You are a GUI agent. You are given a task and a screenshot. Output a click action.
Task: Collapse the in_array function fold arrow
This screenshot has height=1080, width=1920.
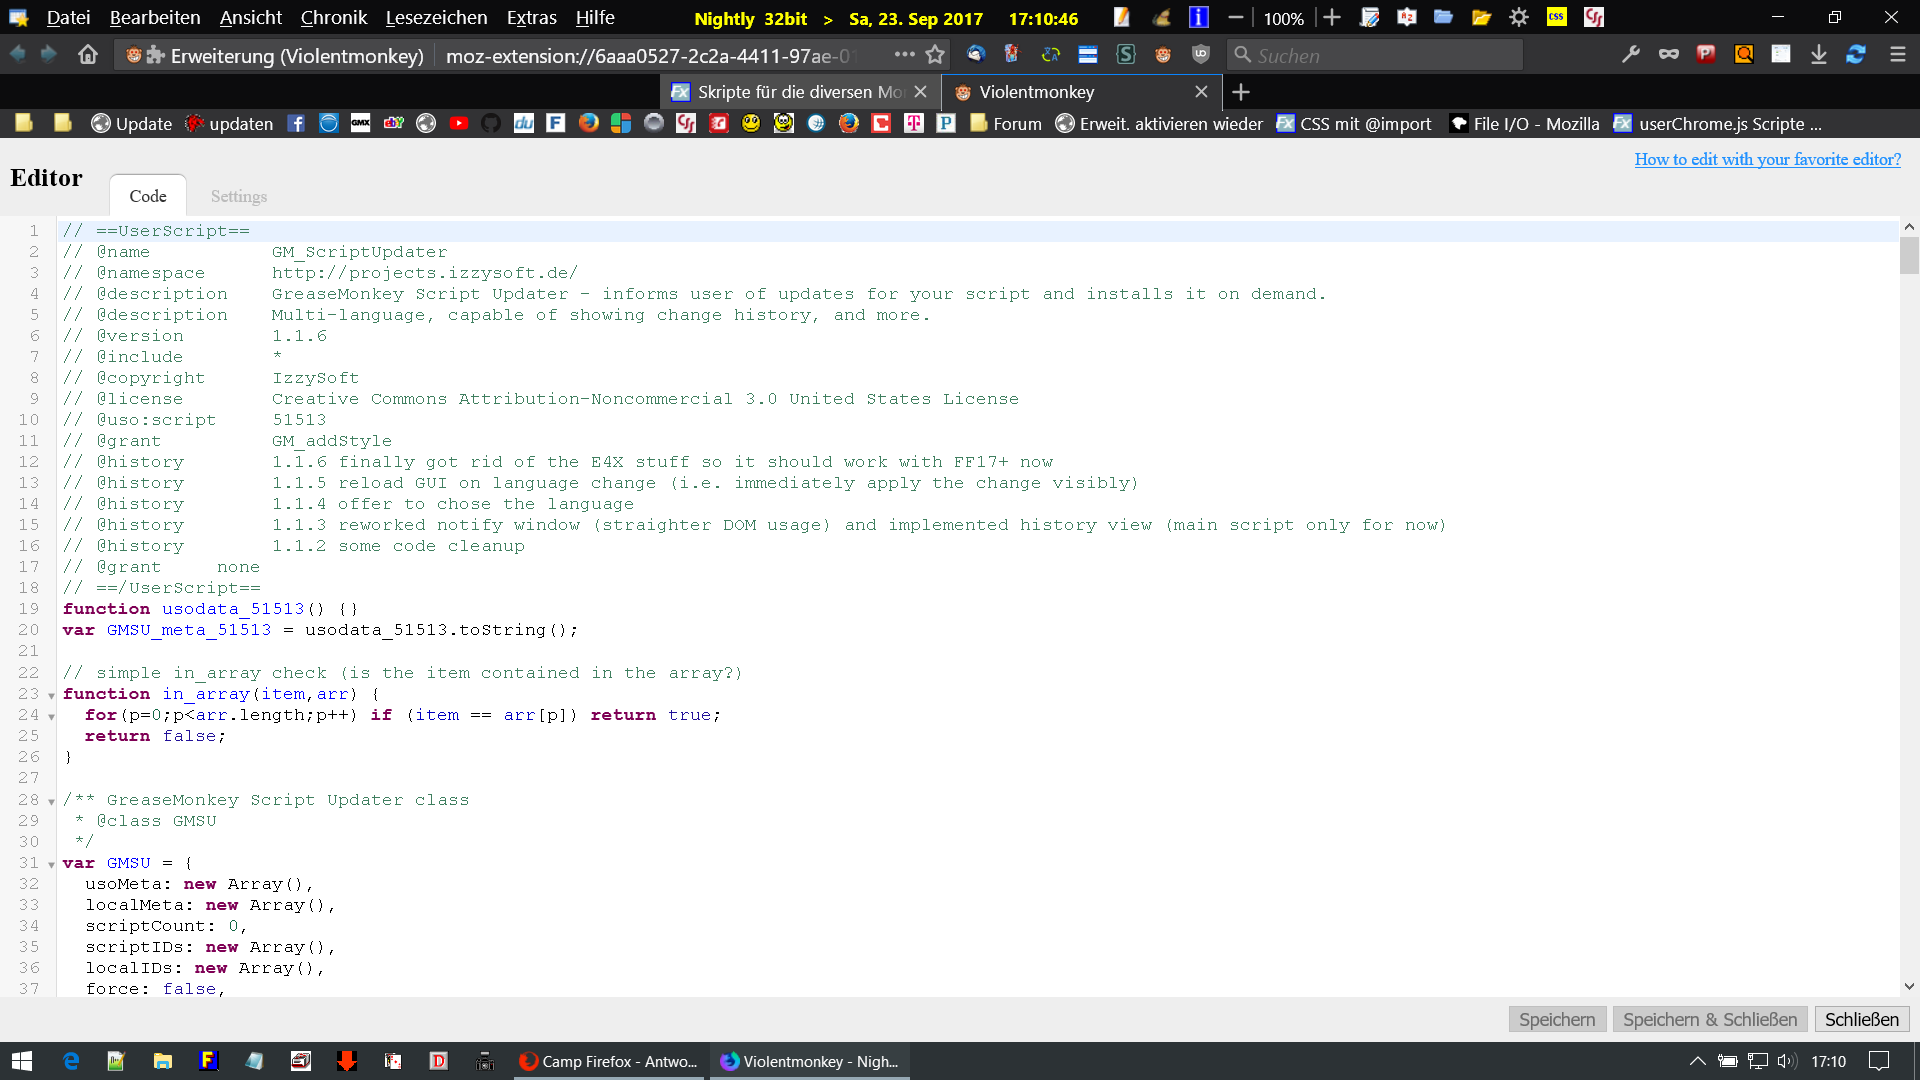pyautogui.click(x=51, y=695)
